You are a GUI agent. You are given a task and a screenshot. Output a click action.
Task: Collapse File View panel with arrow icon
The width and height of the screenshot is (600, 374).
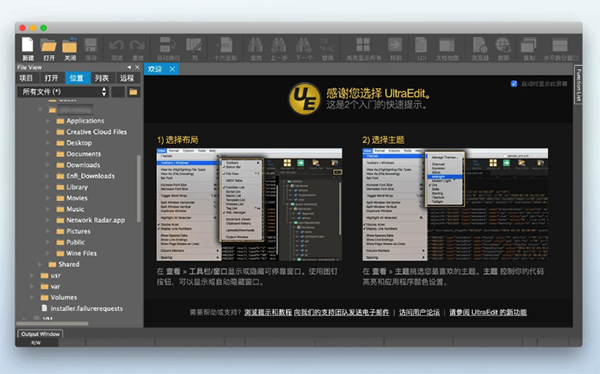(x=129, y=67)
